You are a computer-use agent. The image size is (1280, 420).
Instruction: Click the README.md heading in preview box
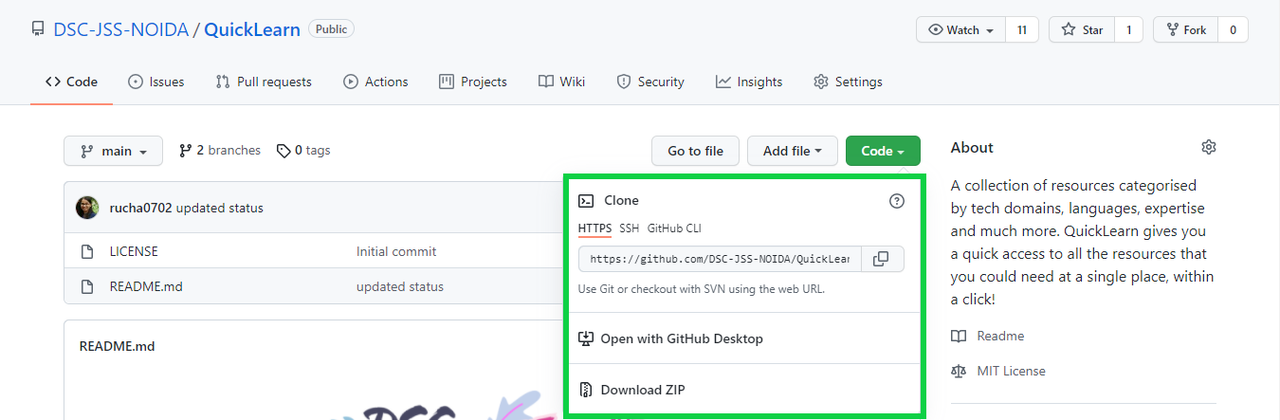(x=117, y=346)
